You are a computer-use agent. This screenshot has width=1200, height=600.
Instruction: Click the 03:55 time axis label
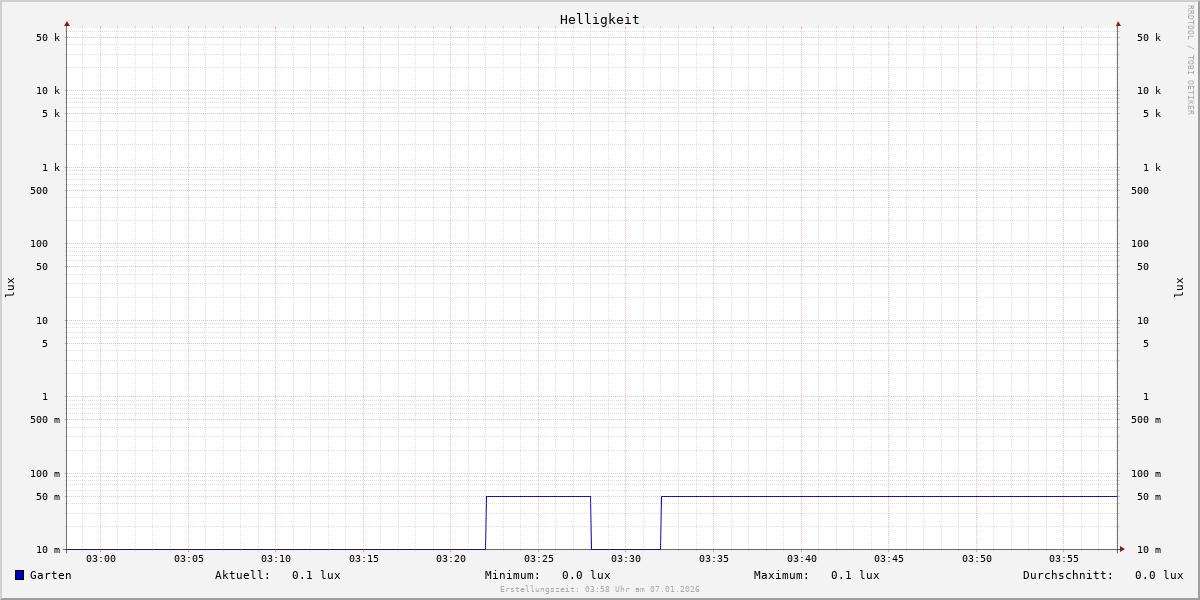1064,559
